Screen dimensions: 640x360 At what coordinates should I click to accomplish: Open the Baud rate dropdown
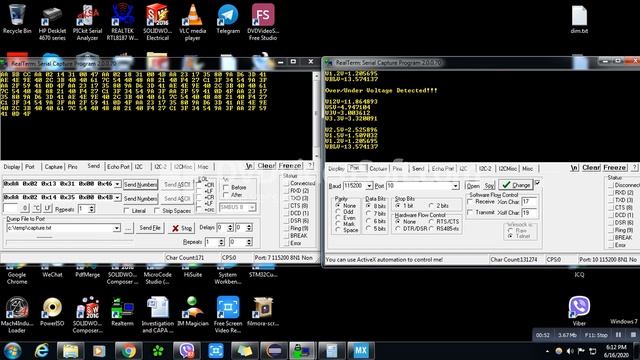pyautogui.click(x=369, y=186)
